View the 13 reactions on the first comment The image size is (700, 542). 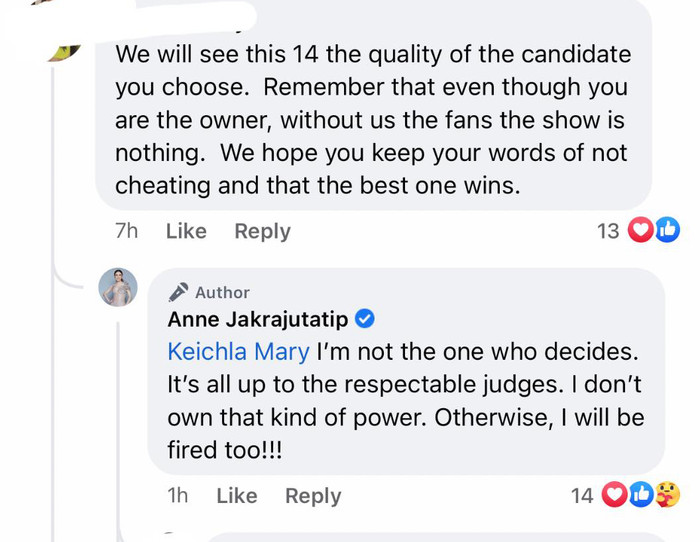[608, 231]
